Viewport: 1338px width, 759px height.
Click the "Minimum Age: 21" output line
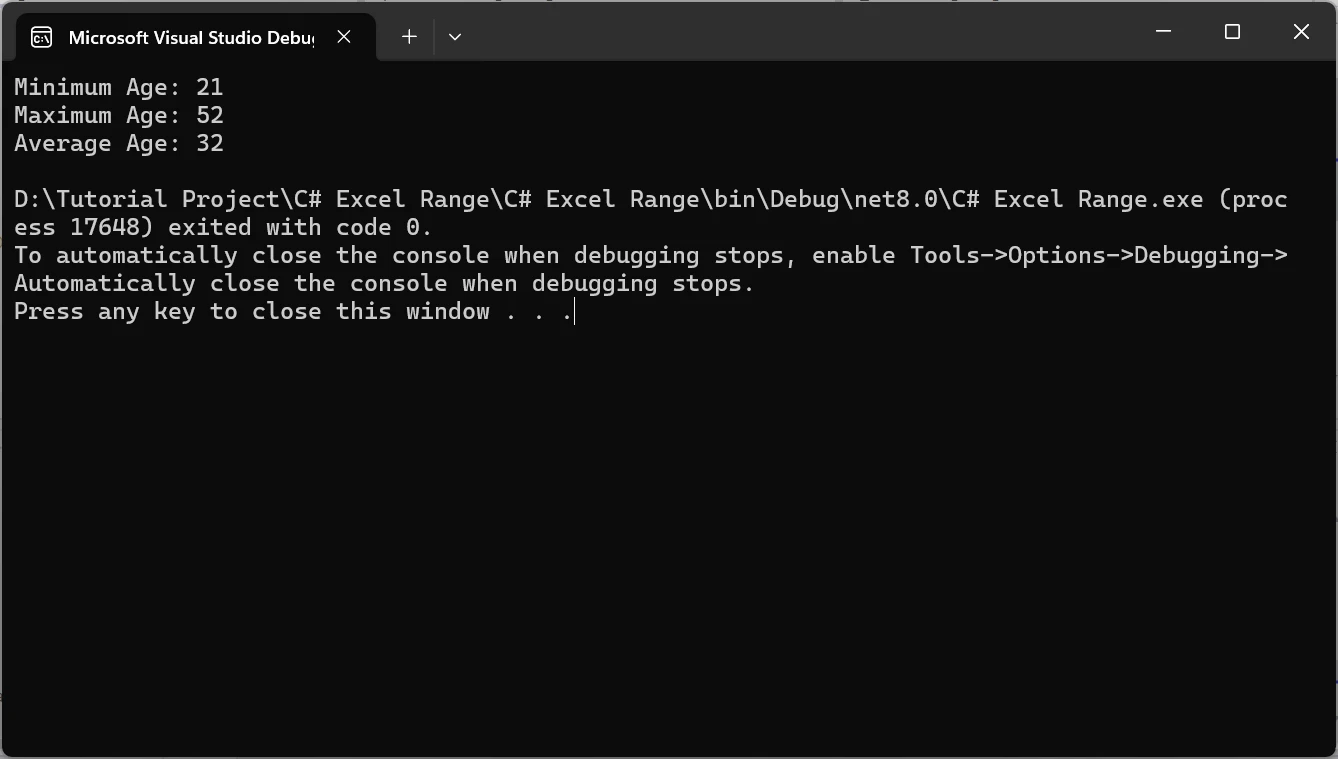click(118, 88)
